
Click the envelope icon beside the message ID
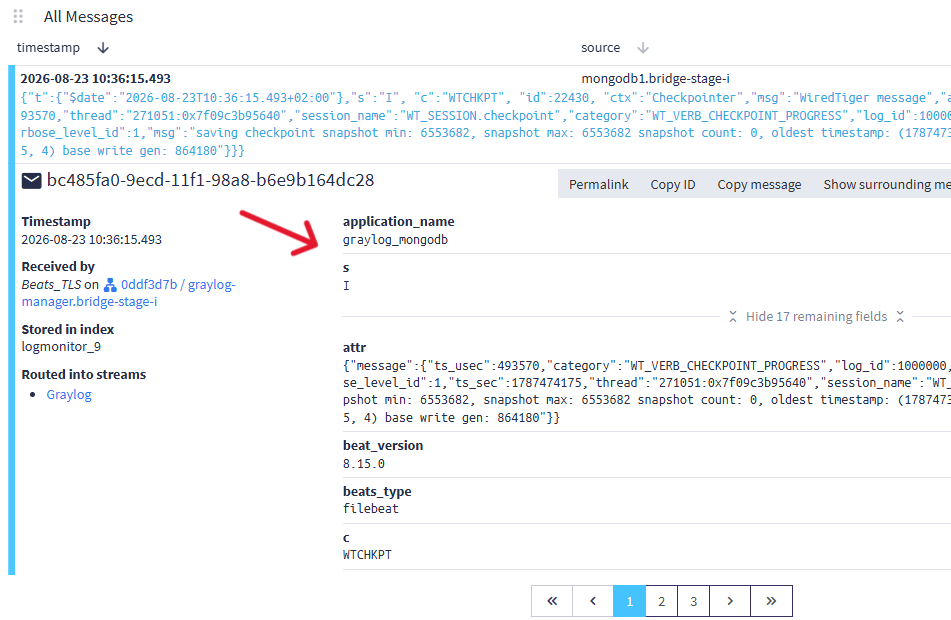[x=32, y=181]
